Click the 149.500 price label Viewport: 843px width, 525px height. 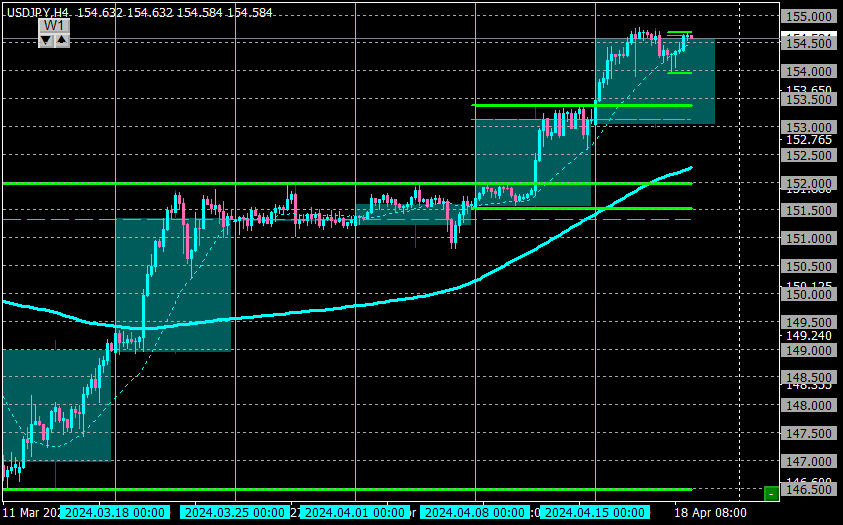[x=808, y=322]
